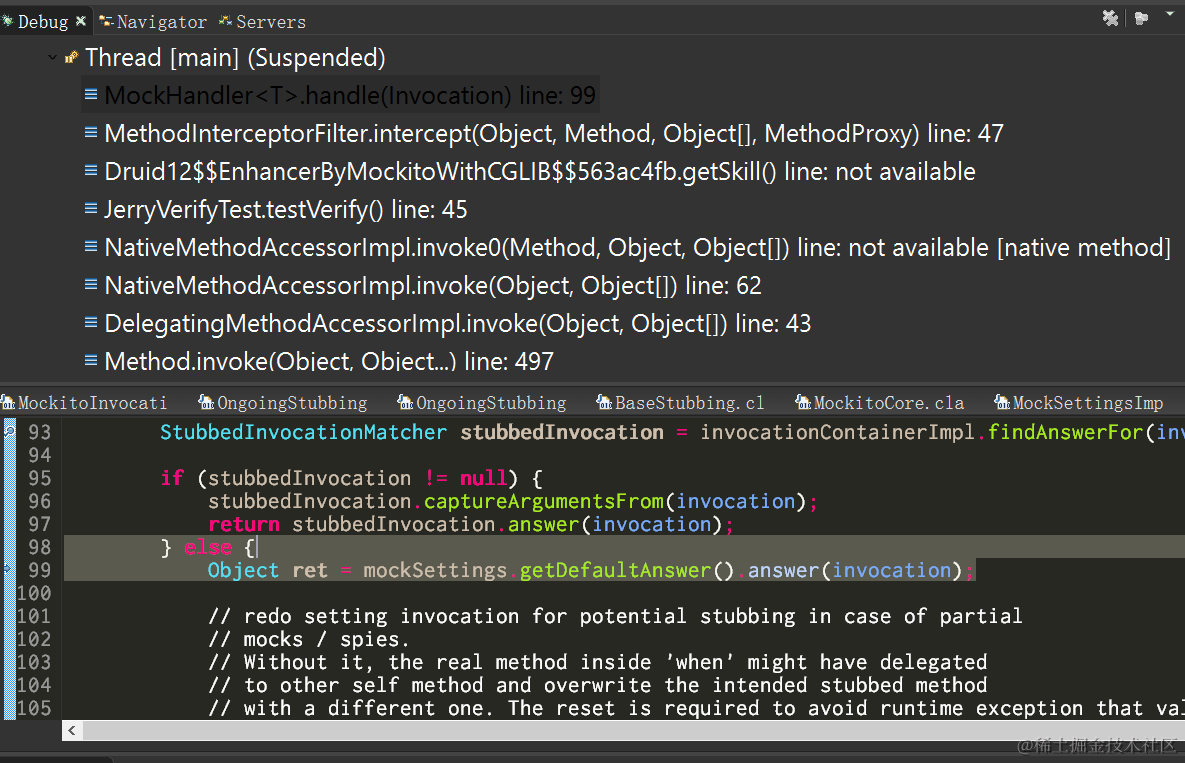Click comment text on line 104
This screenshot has width=1185, height=763.
598,685
